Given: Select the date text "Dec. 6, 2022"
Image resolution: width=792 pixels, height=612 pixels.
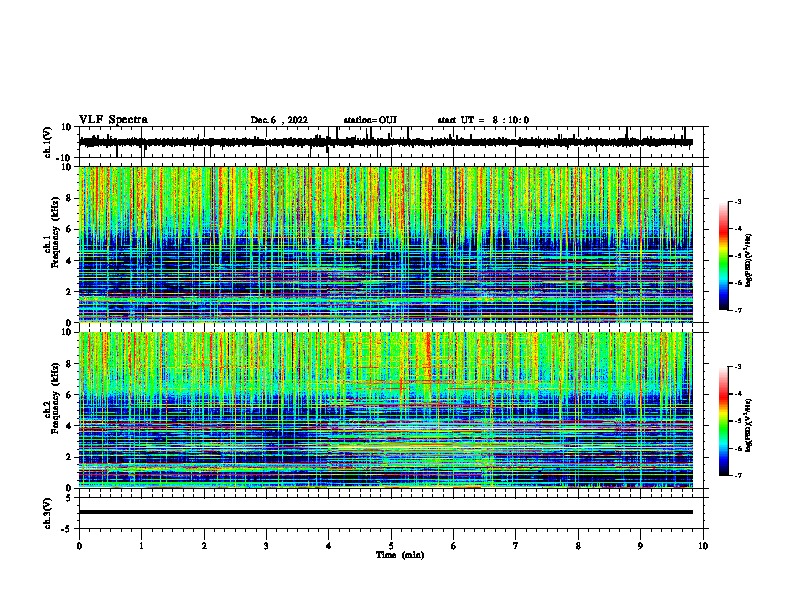Looking at the screenshot, I should tap(279, 120).
